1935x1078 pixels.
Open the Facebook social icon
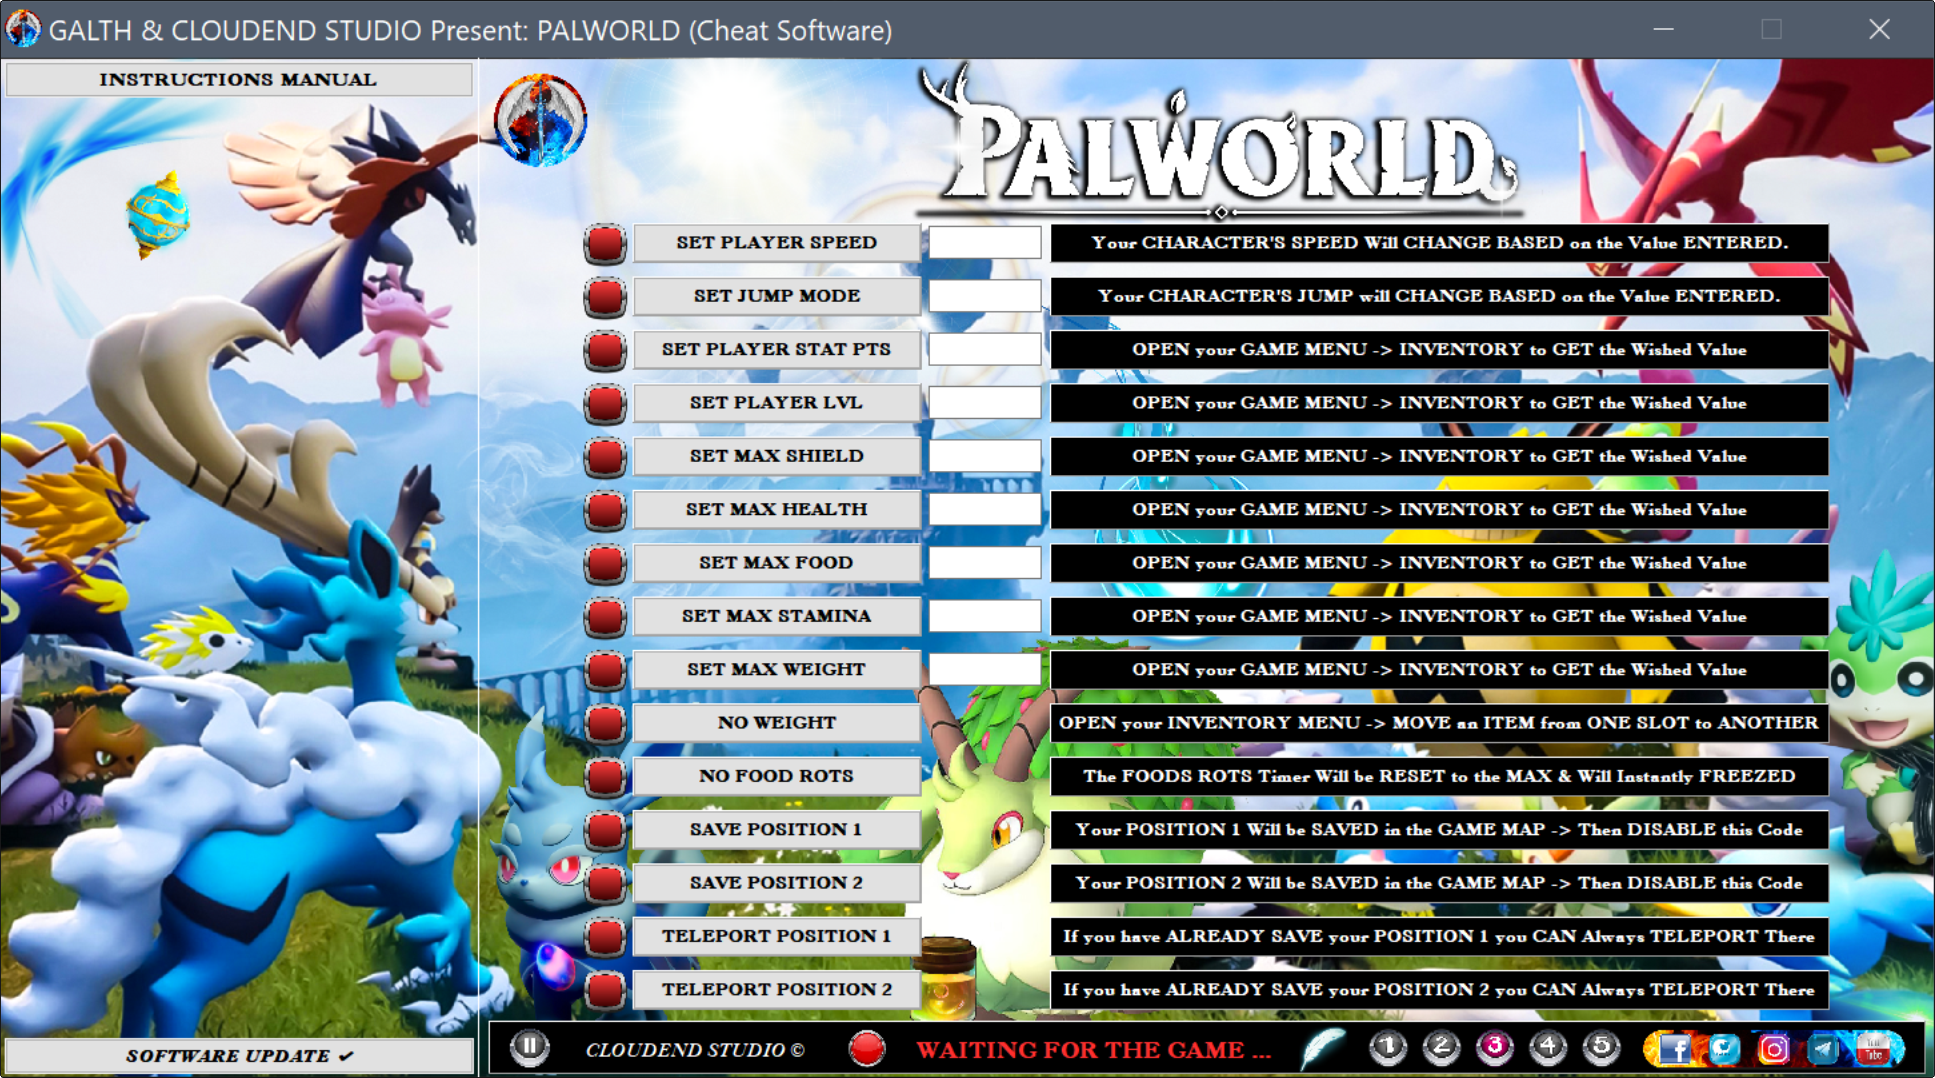(1674, 1049)
